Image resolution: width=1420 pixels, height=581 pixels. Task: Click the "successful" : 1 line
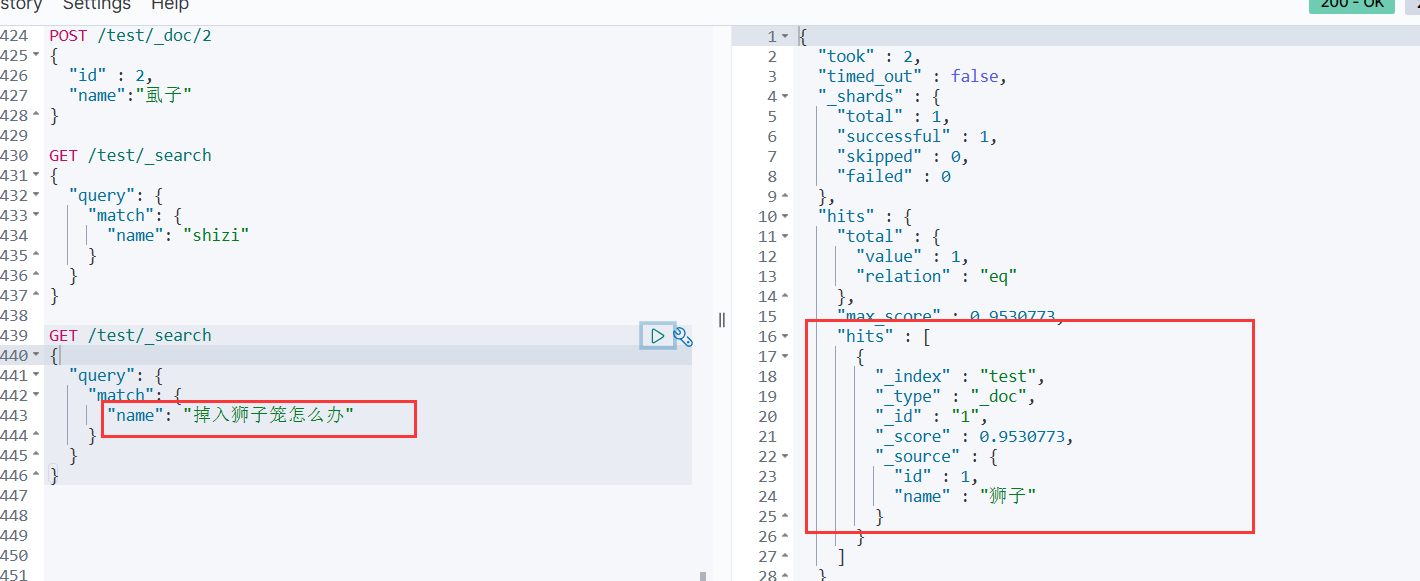click(x=917, y=136)
